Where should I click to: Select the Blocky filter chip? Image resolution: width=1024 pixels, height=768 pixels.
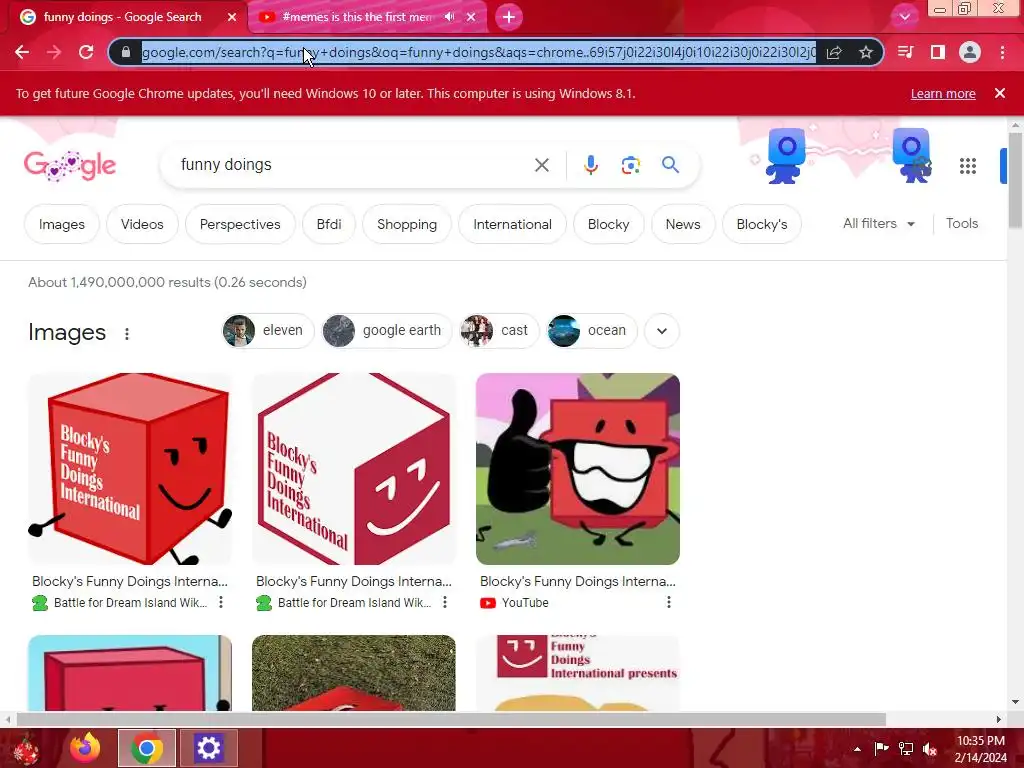coord(608,224)
